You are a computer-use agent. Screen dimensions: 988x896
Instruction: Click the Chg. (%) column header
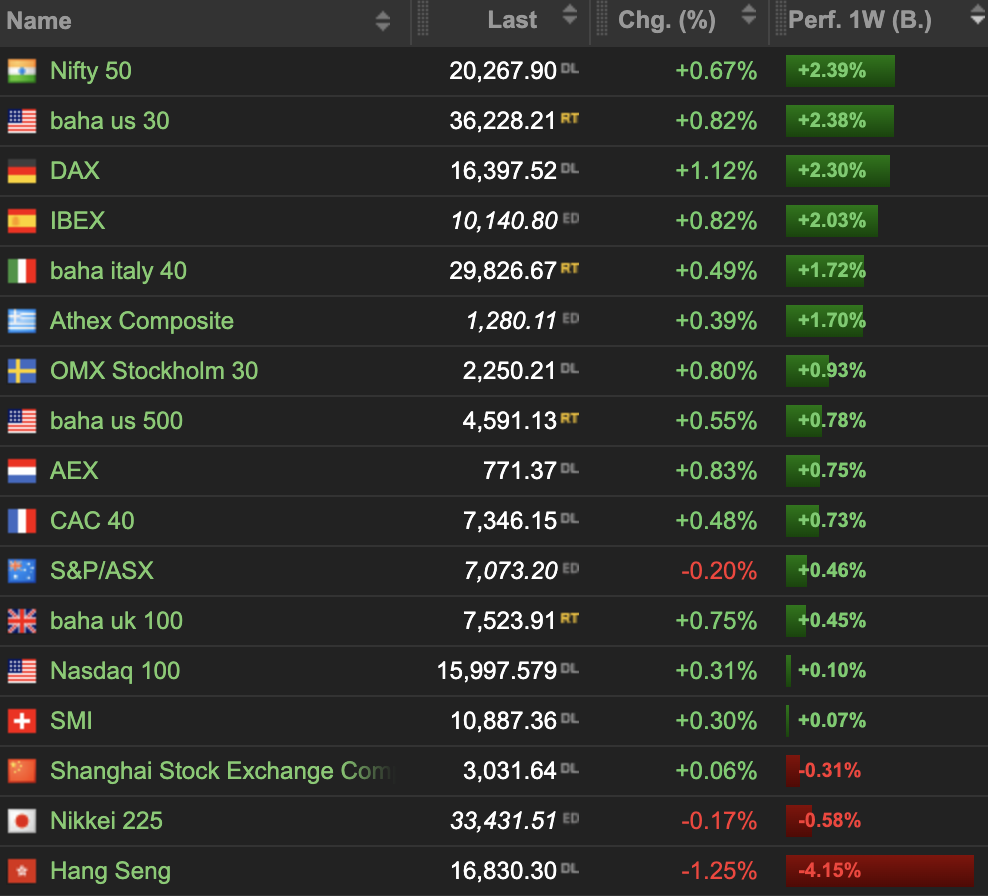(x=667, y=21)
